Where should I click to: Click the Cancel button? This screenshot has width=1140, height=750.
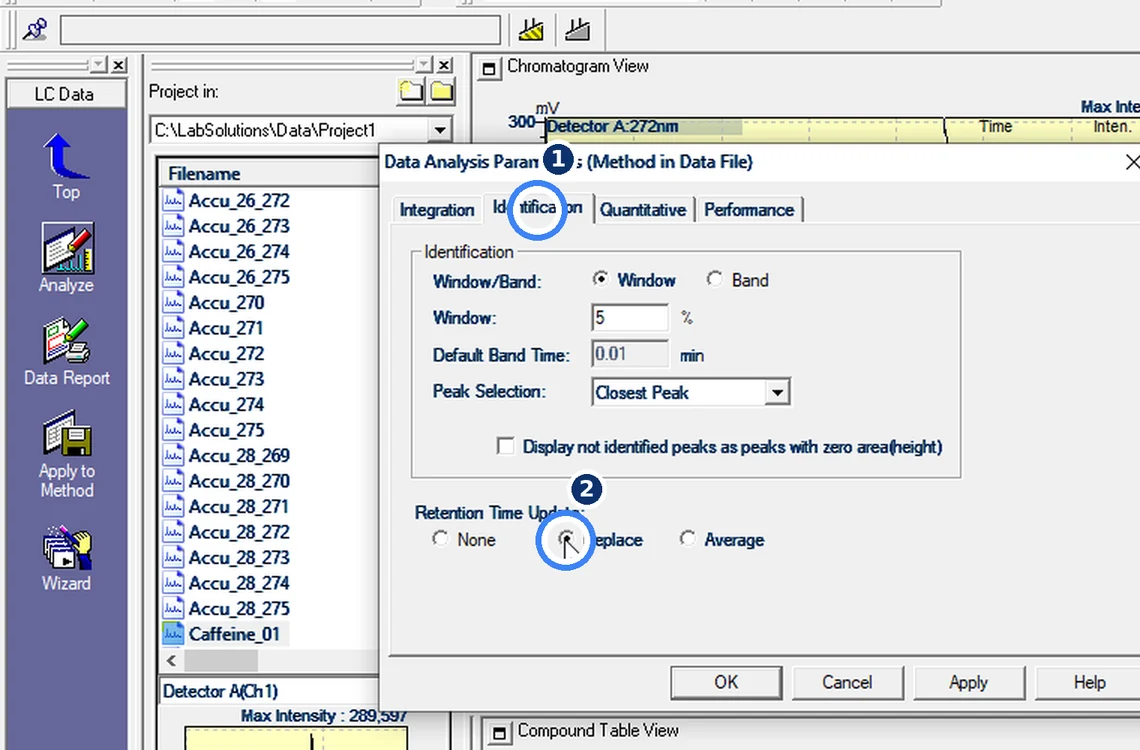[x=847, y=682]
